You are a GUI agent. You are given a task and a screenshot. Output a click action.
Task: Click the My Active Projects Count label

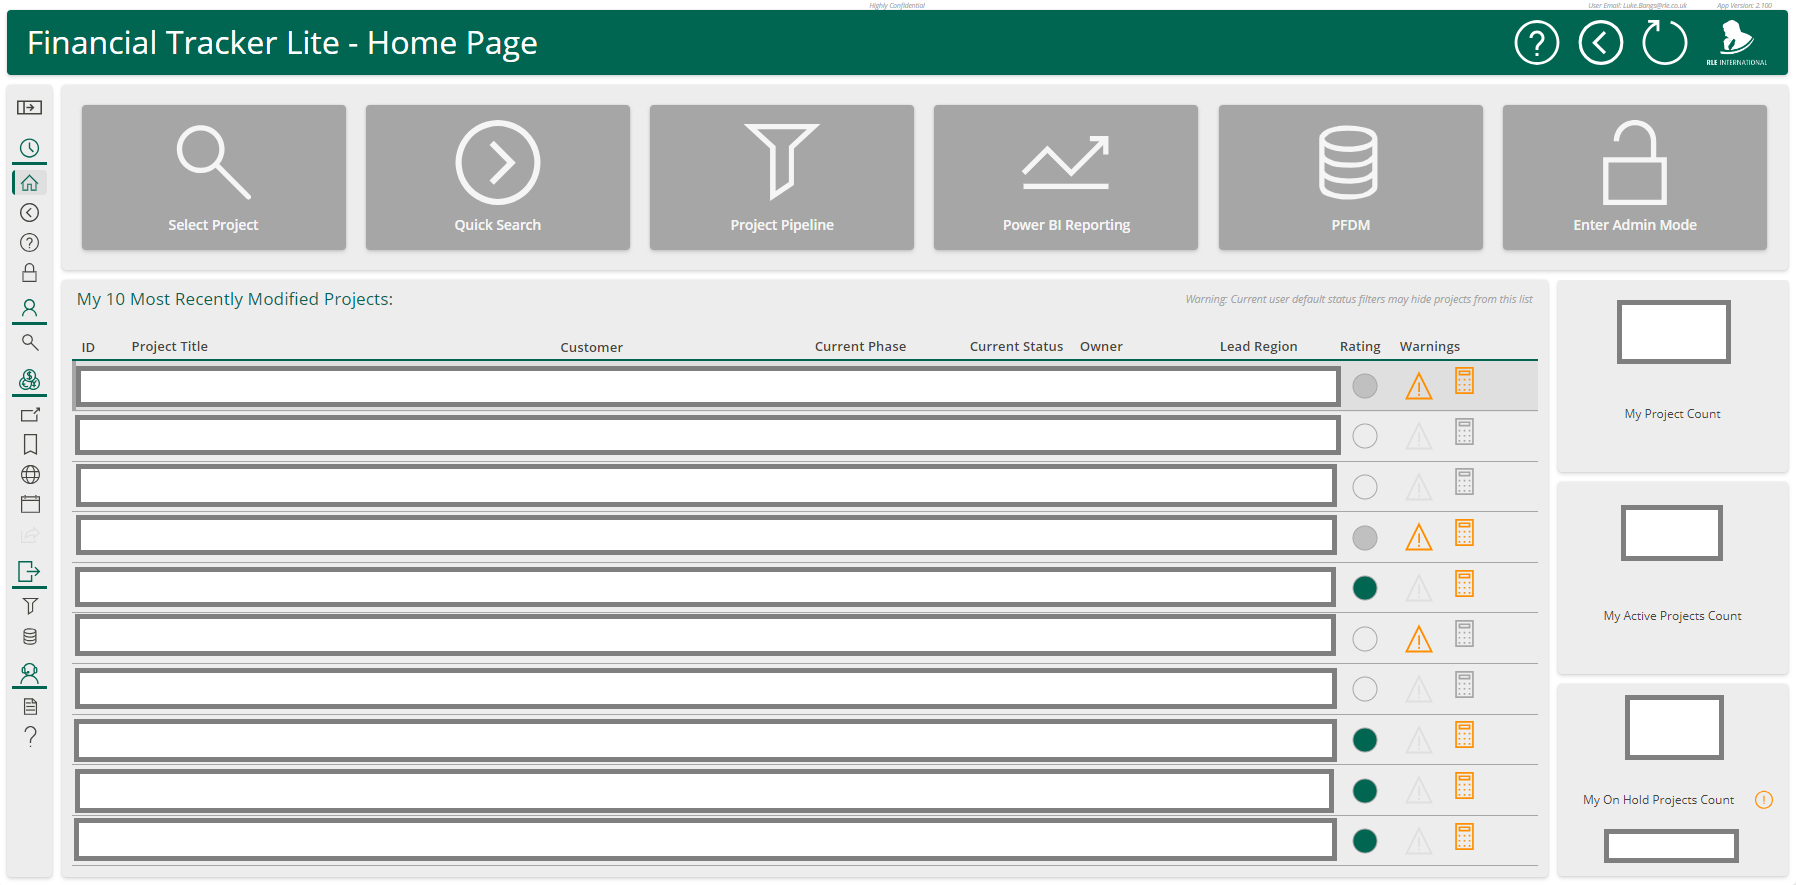[1672, 615]
